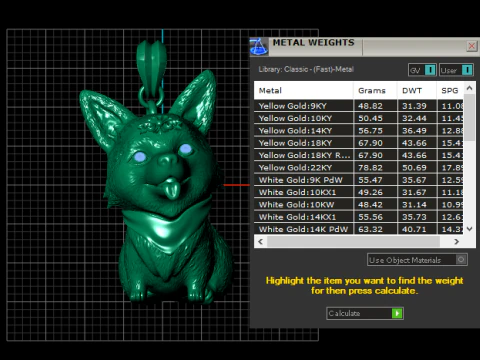Screen dimensions: 480x360
Task: Click the 35.67 DWT value
Action: point(414,180)
